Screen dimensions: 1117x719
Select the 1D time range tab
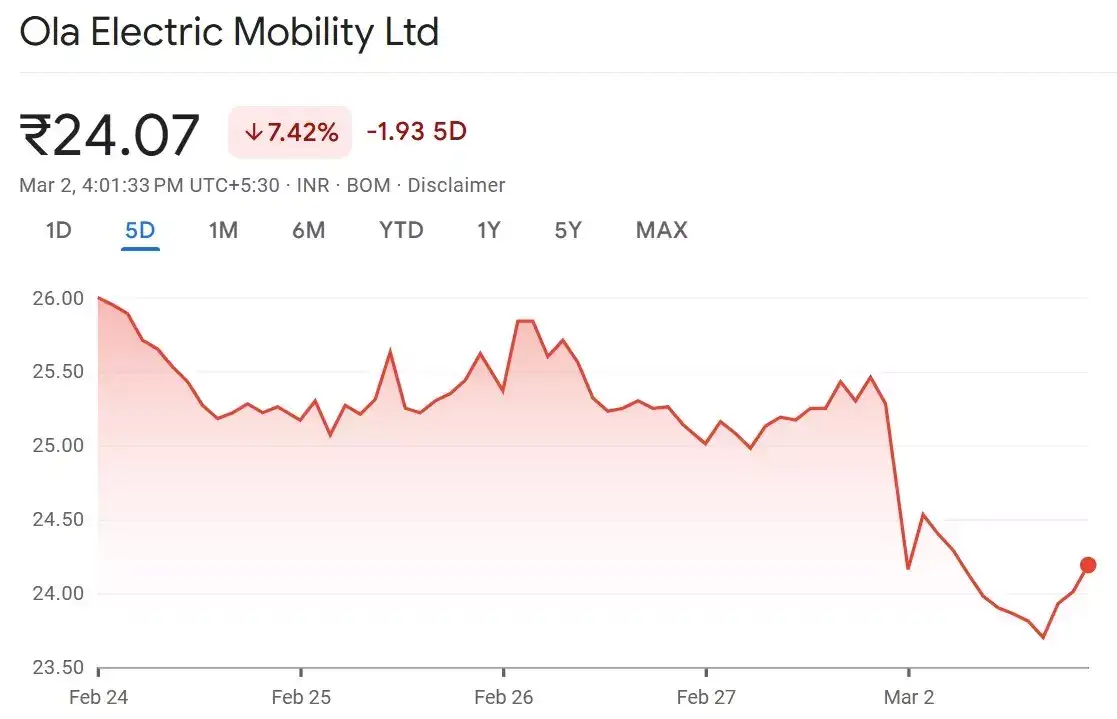coord(57,230)
